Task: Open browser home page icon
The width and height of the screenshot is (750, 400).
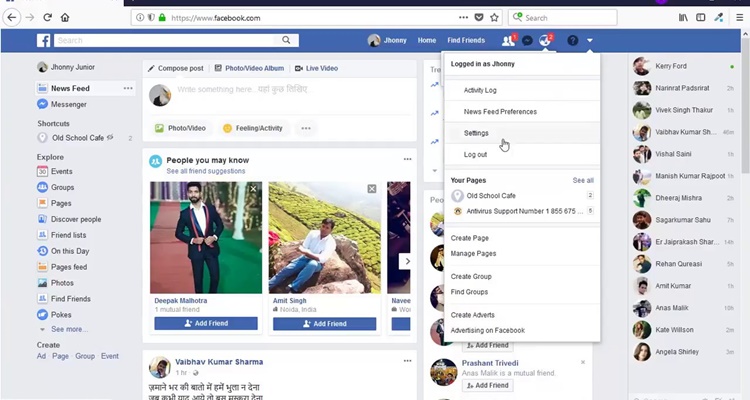Action: 65,18
